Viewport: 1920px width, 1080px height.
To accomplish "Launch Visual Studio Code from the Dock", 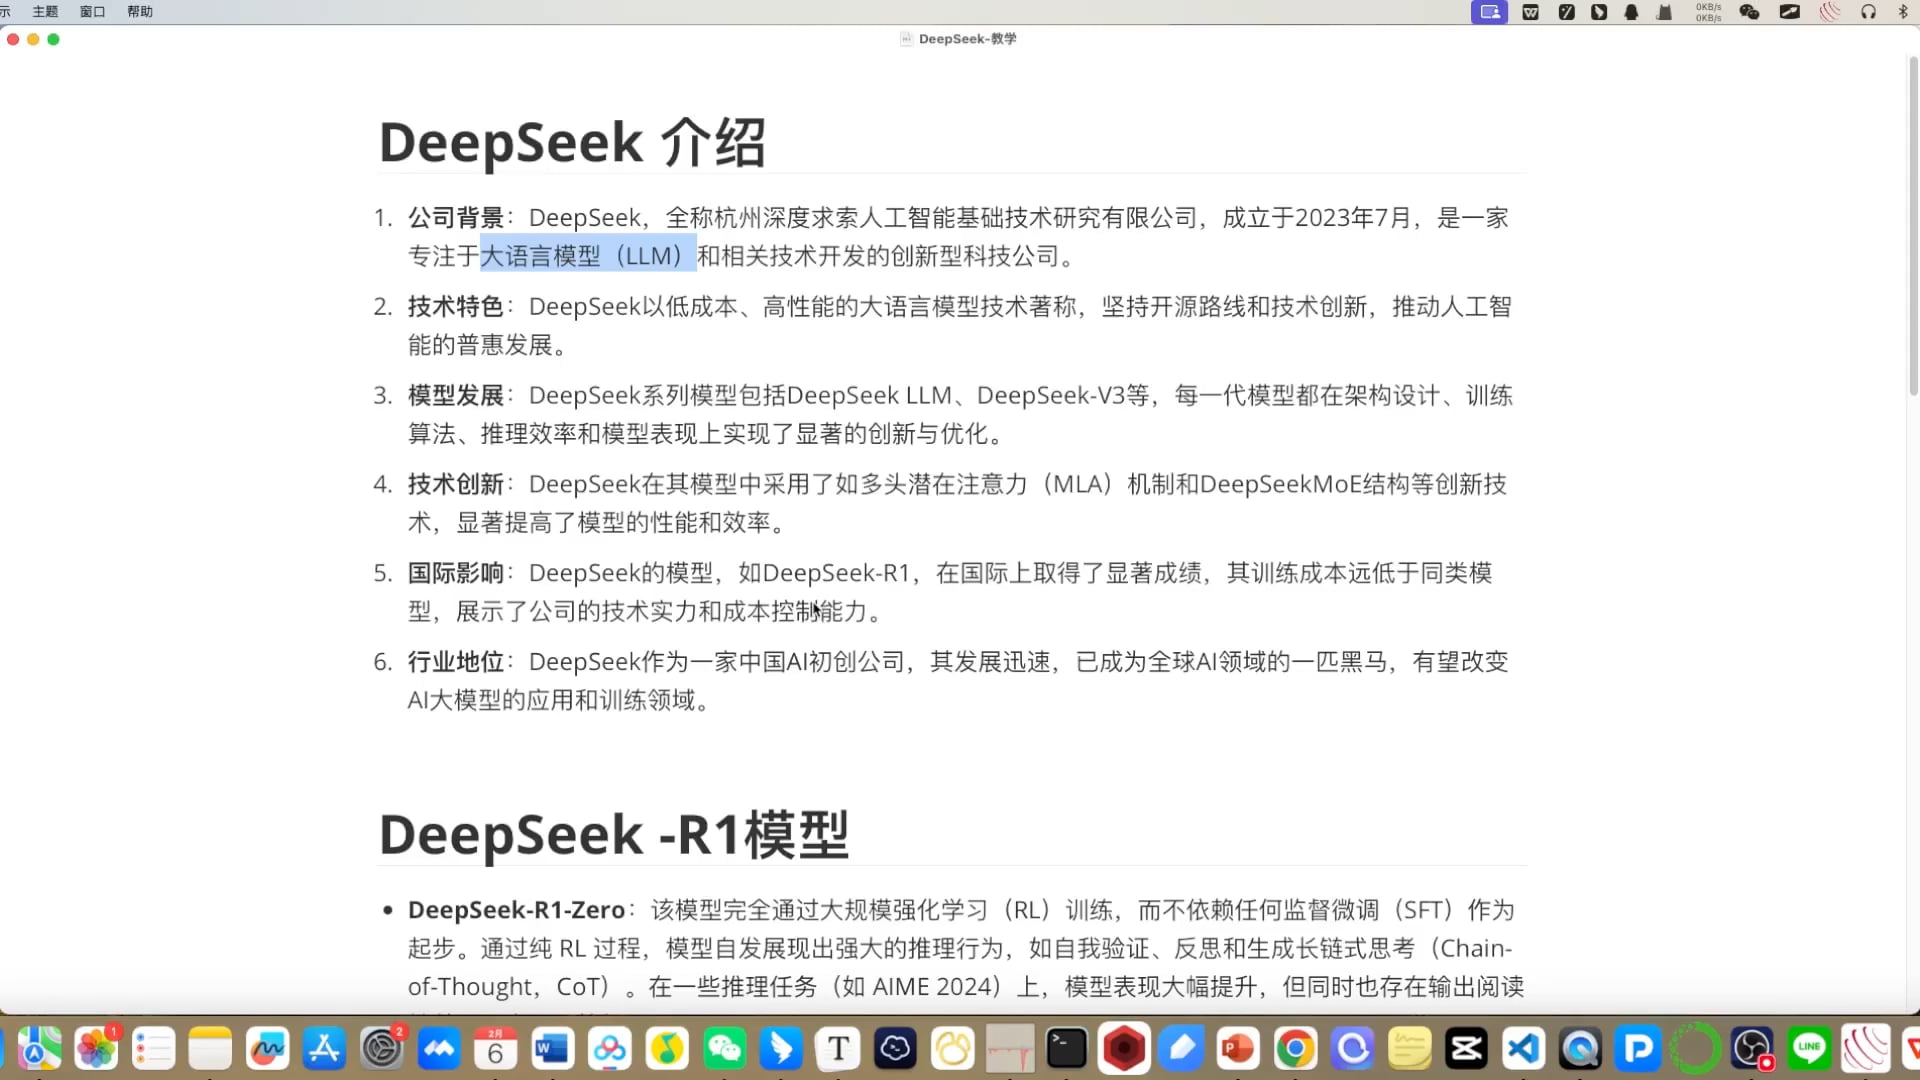I will pyautogui.click(x=1523, y=1048).
